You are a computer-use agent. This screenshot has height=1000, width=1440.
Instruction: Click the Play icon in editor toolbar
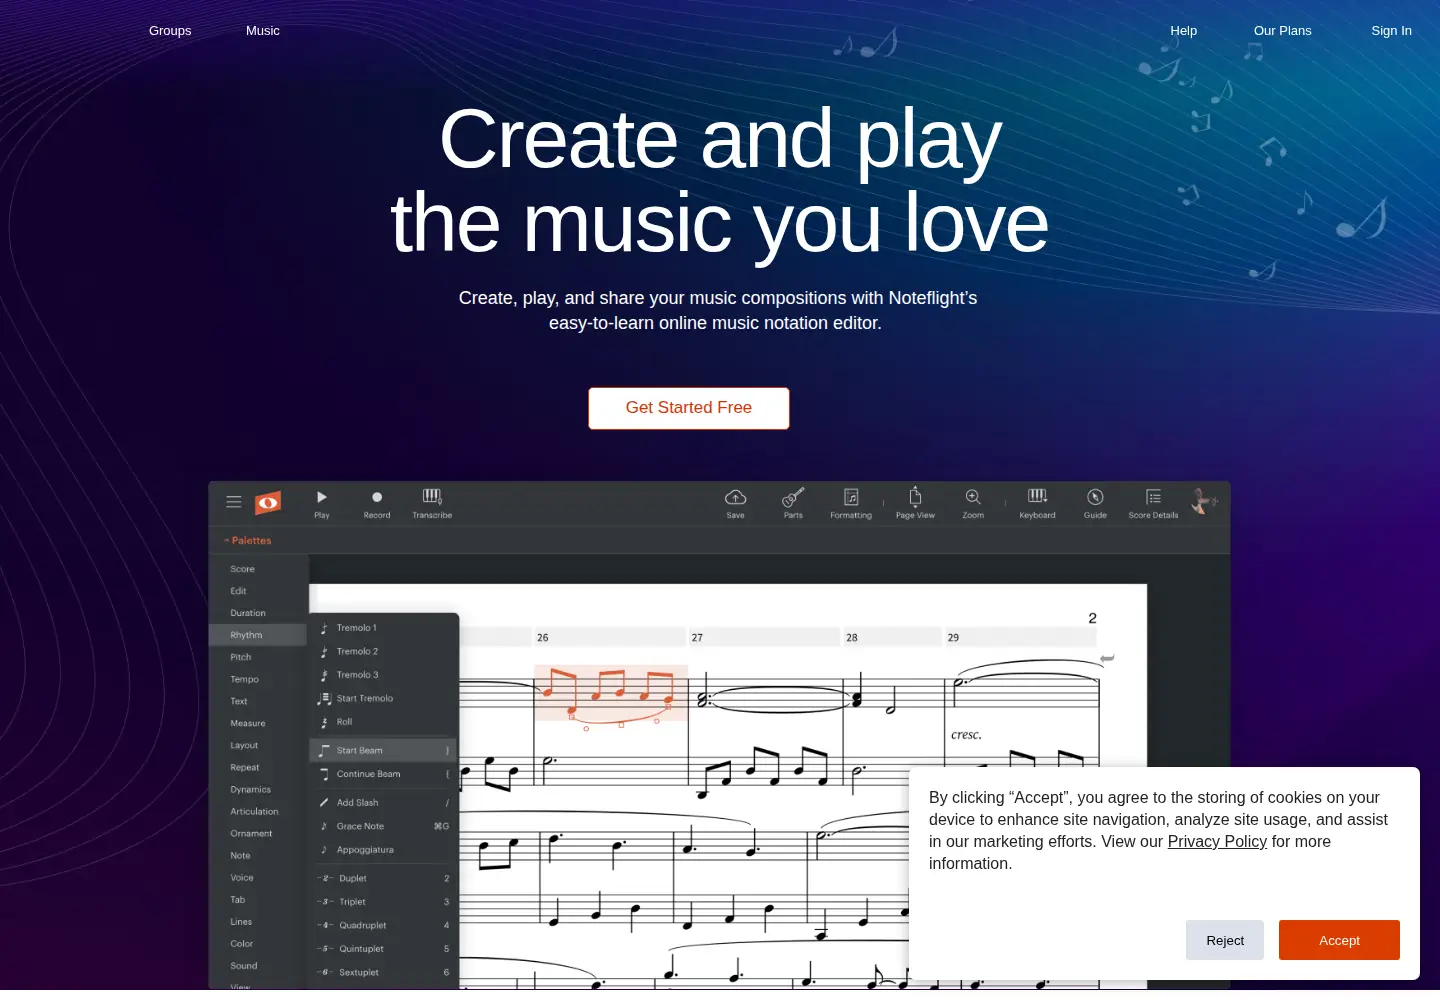tap(322, 497)
